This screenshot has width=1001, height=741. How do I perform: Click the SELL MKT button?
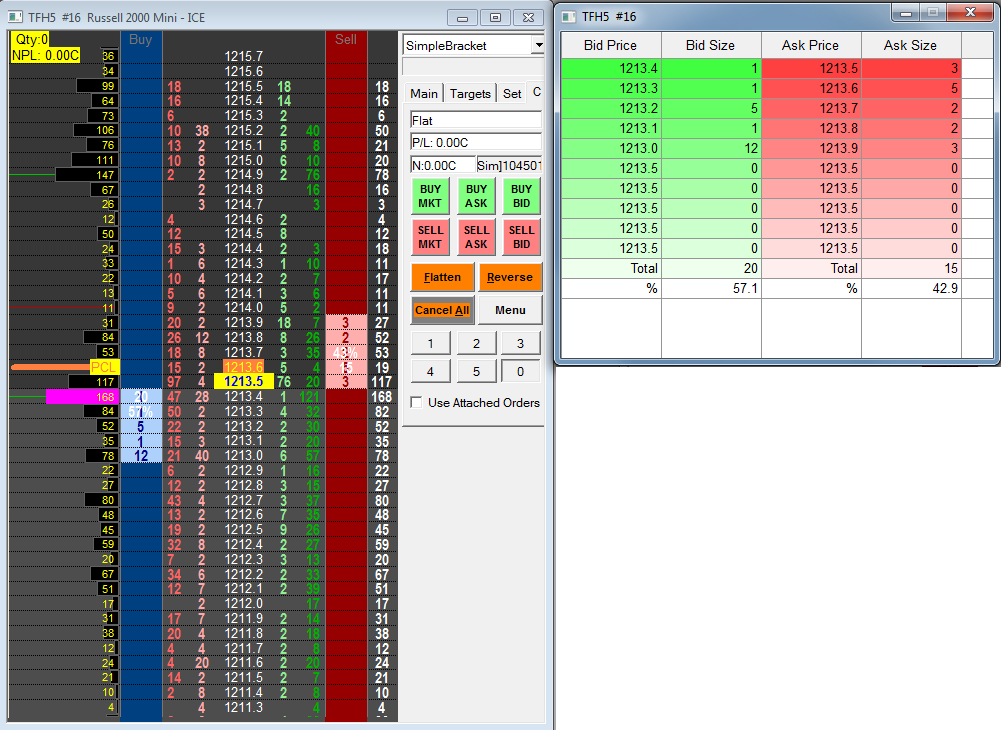430,237
